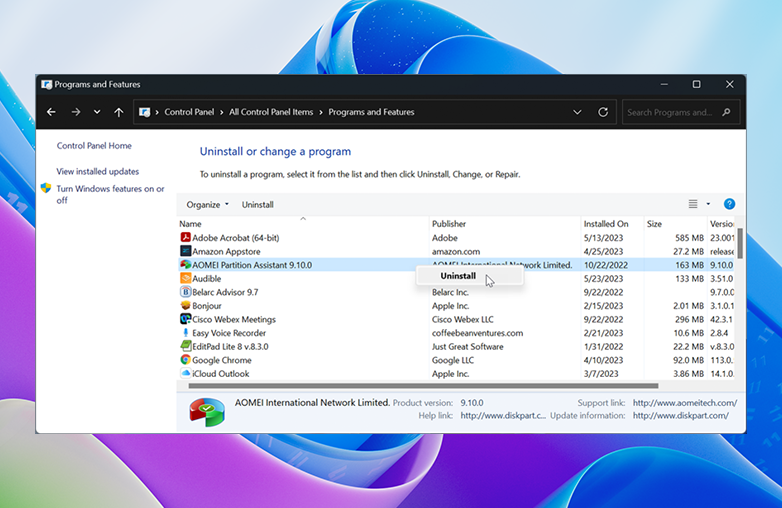Go back with the back arrow
Image resolution: width=782 pixels, height=508 pixels.
click(x=51, y=112)
